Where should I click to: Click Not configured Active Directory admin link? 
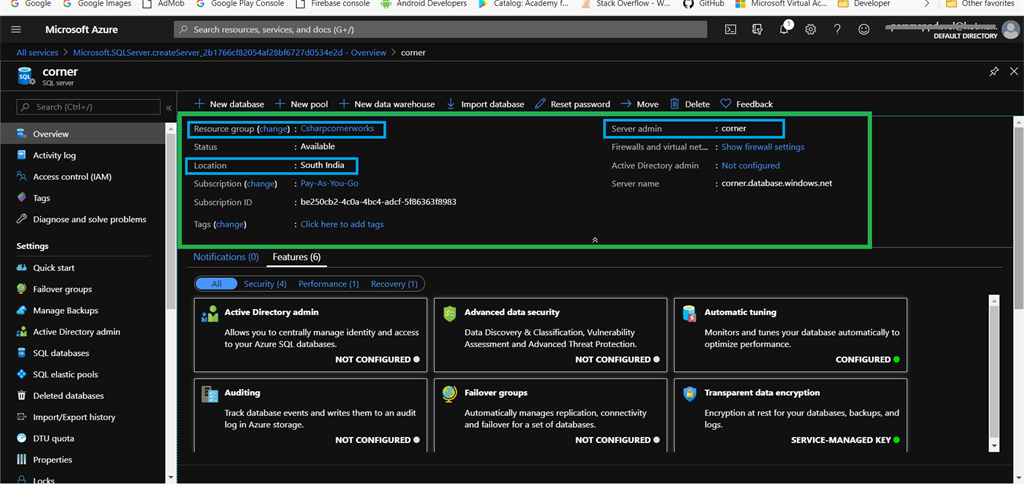pos(750,165)
